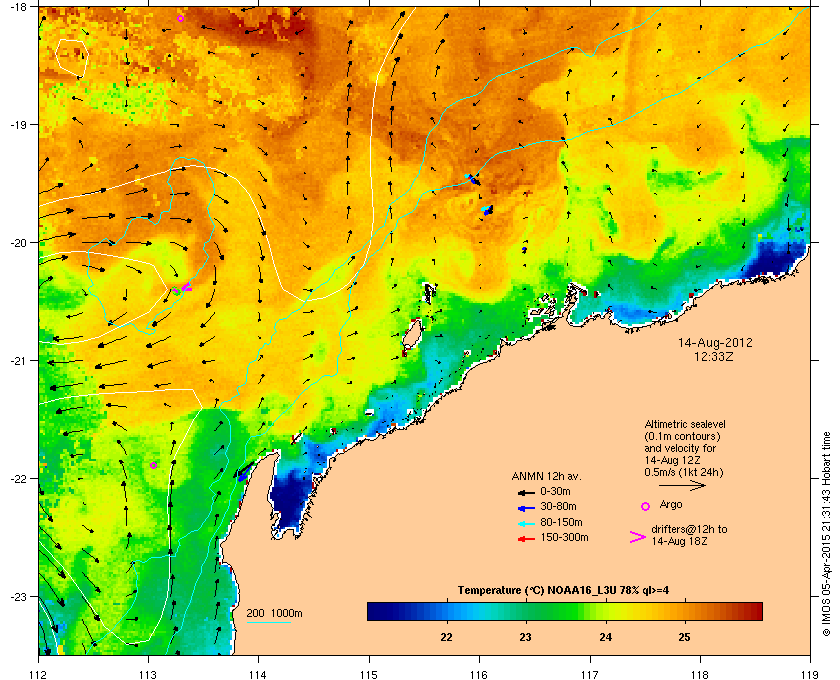Select the Argo float marker near 113°E, 22°S

(x=154, y=465)
